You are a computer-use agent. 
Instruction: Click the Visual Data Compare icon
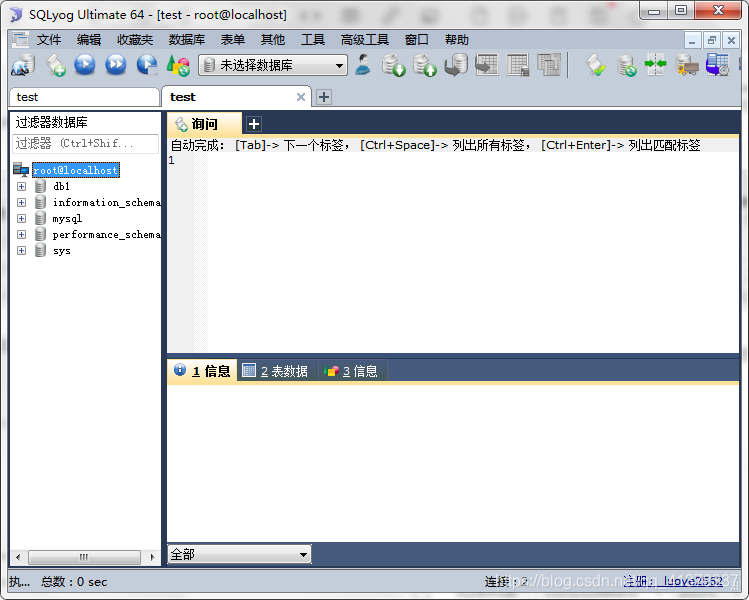coord(549,65)
